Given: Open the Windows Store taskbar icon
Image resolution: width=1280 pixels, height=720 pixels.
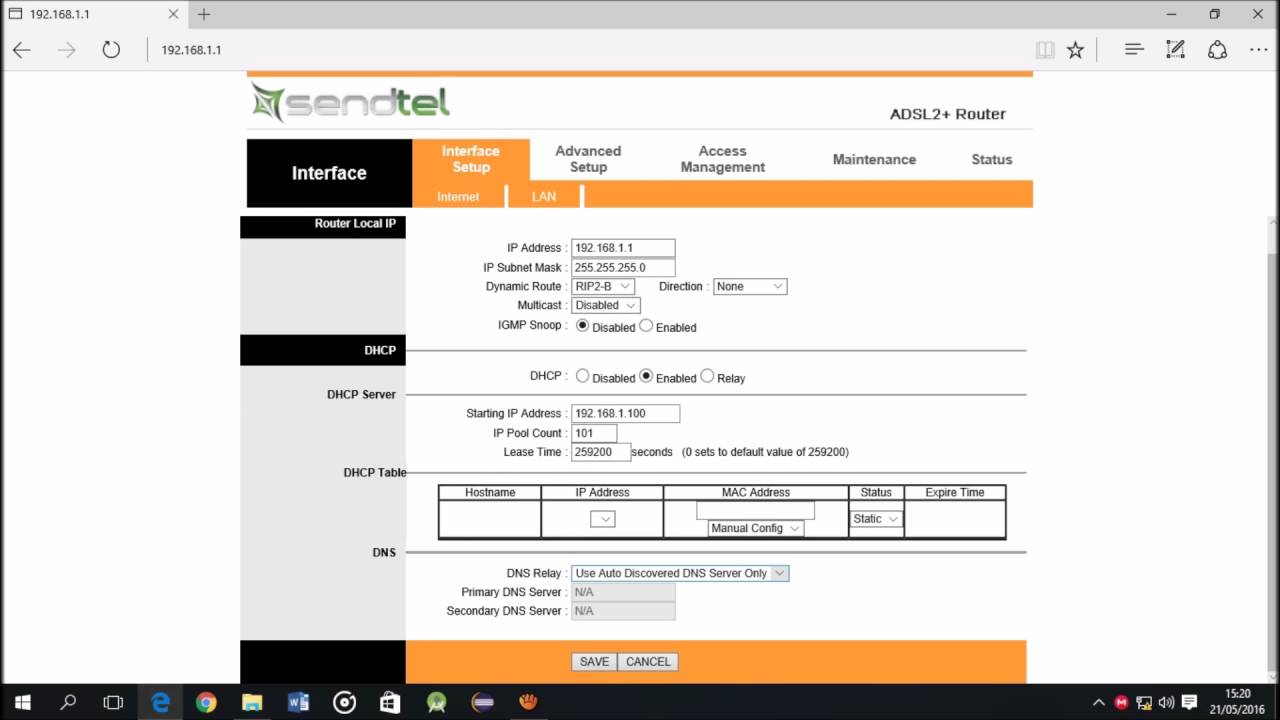Looking at the screenshot, I should (x=390, y=702).
